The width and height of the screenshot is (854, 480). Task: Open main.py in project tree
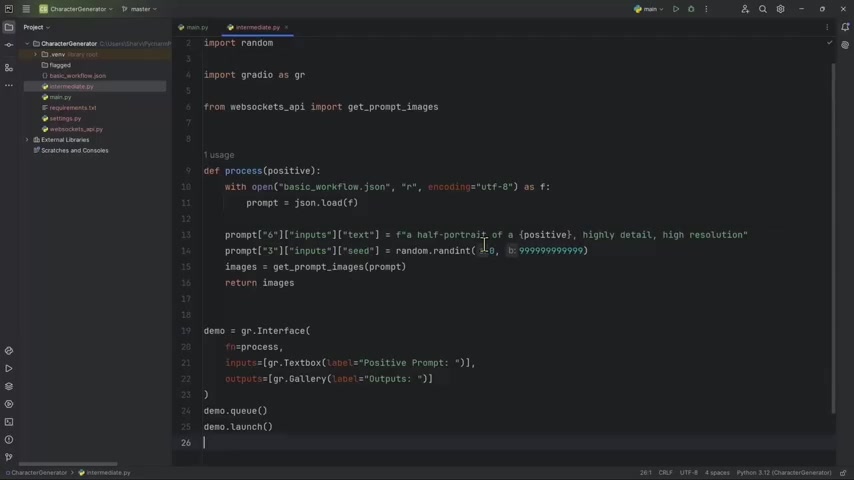click(60, 97)
